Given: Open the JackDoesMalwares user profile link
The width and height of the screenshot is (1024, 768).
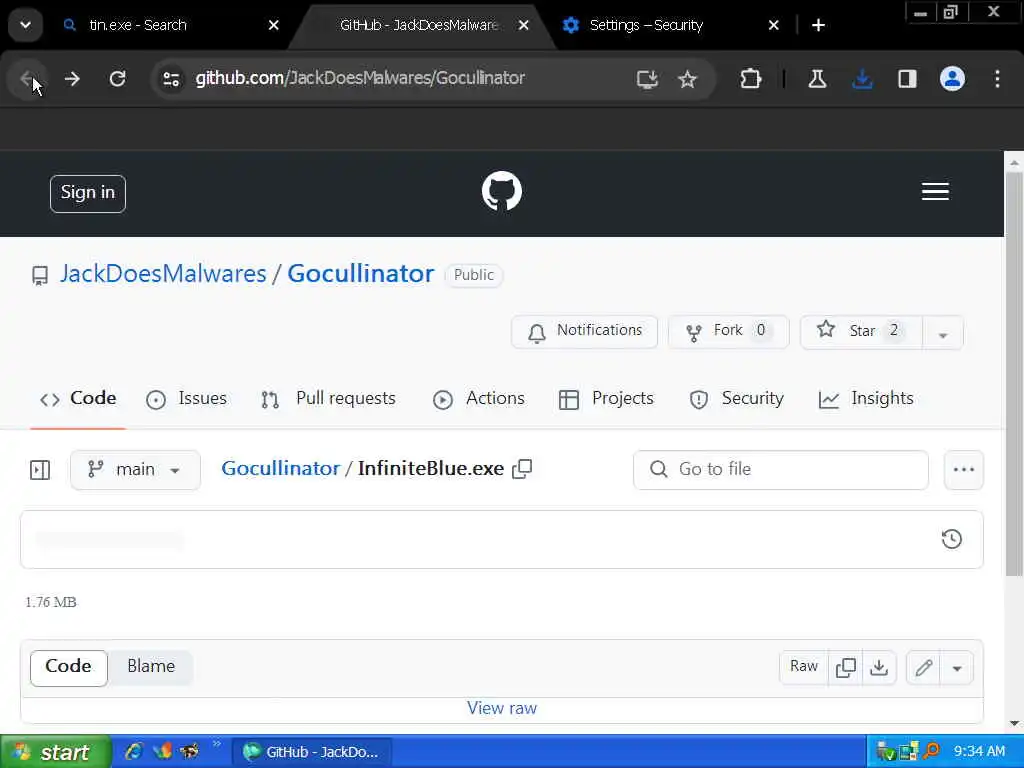Looking at the screenshot, I should coord(163,274).
